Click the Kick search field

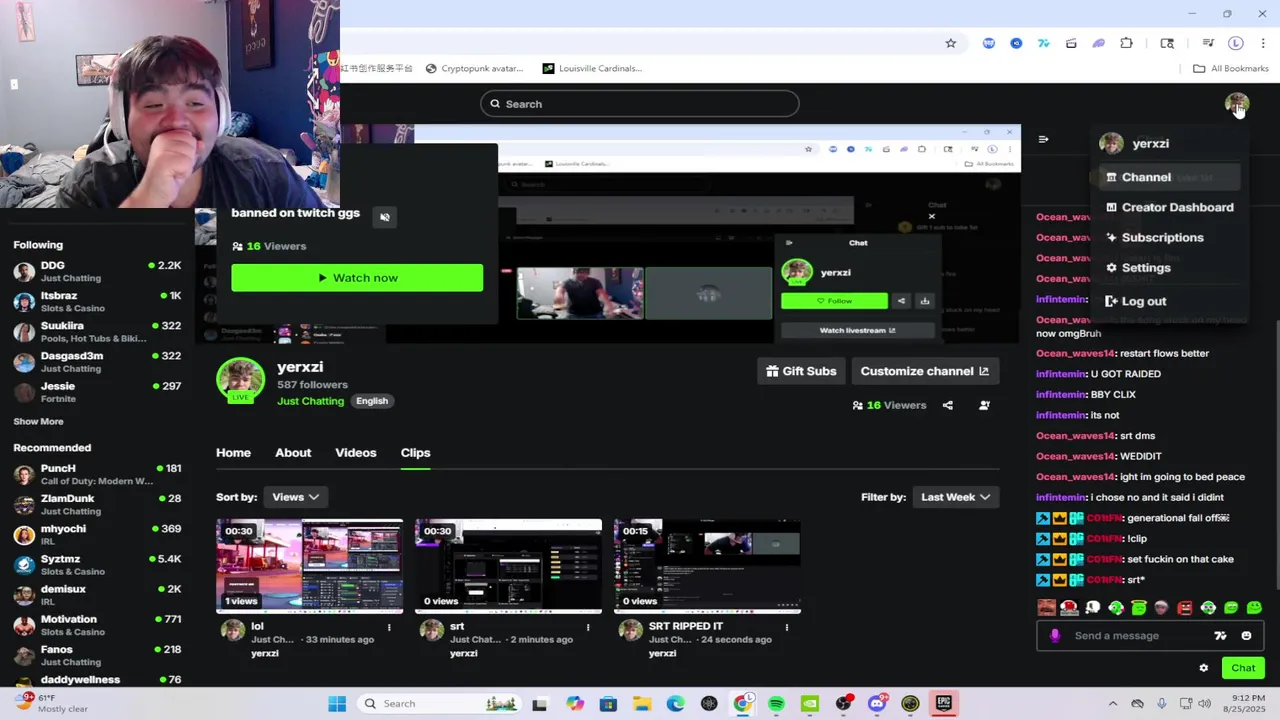click(x=640, y=104)
